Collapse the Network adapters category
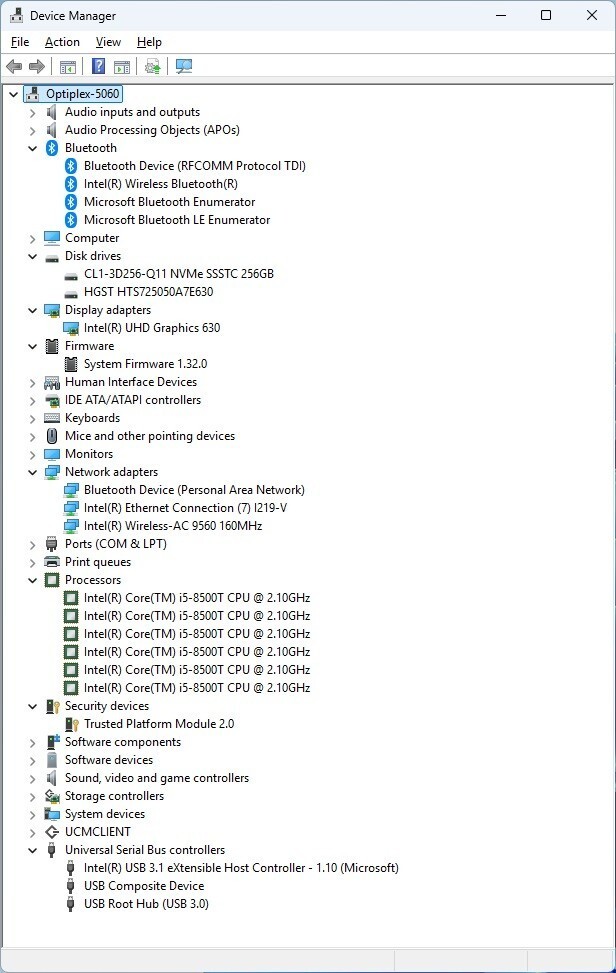Screen dimensions: 616x973 click(32, 472)
